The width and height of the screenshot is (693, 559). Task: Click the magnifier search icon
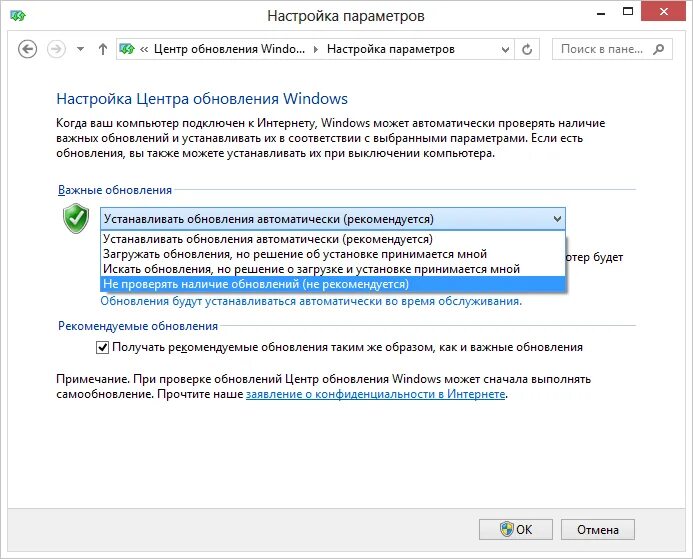click(659, 49)
